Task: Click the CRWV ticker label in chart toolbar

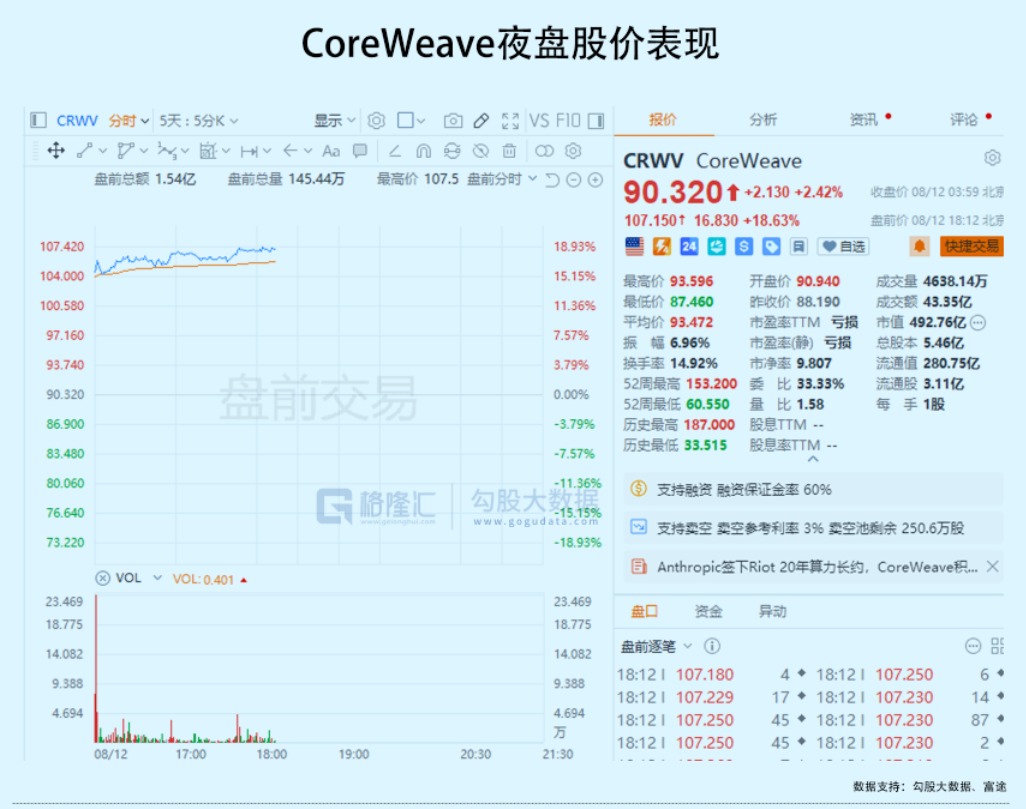Action: click(77, 120)
